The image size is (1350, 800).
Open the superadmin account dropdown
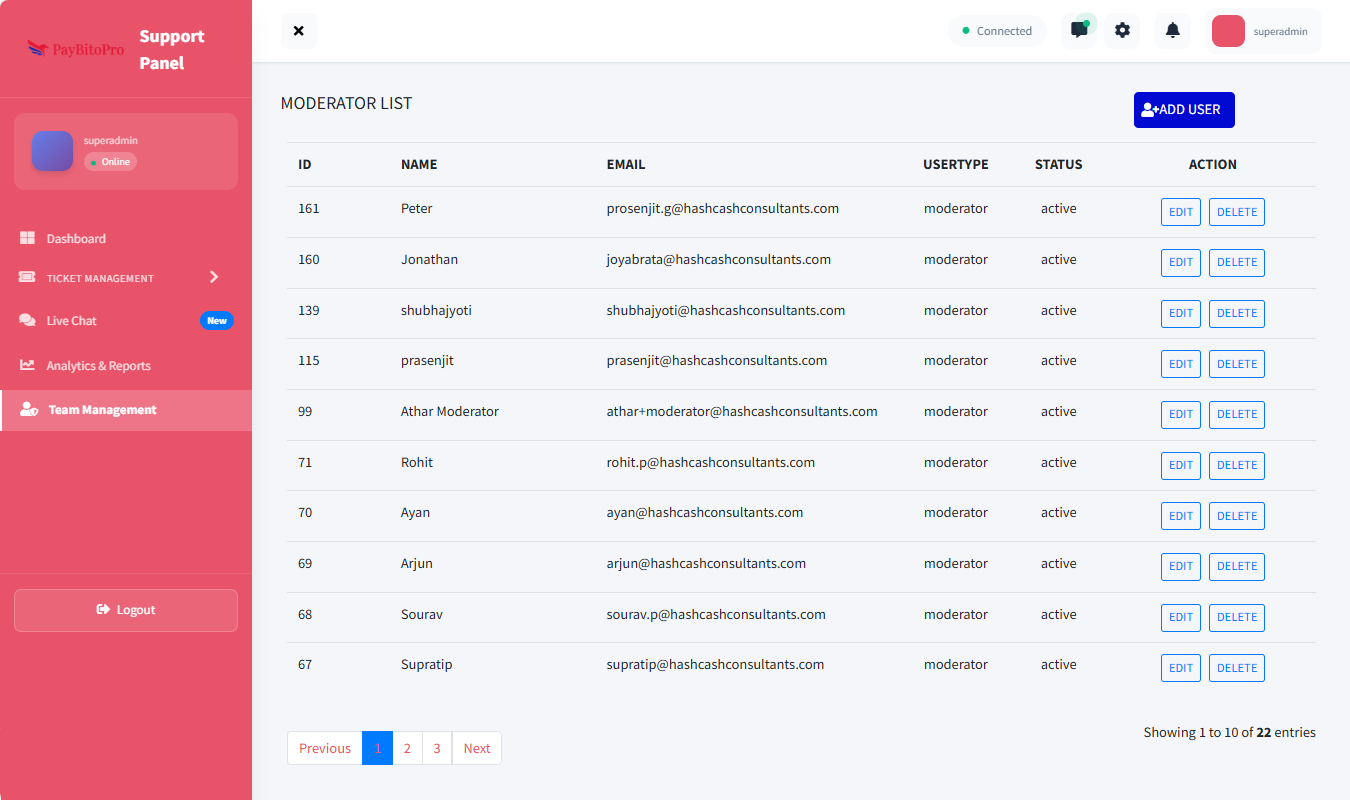(x=1280, y=31)
